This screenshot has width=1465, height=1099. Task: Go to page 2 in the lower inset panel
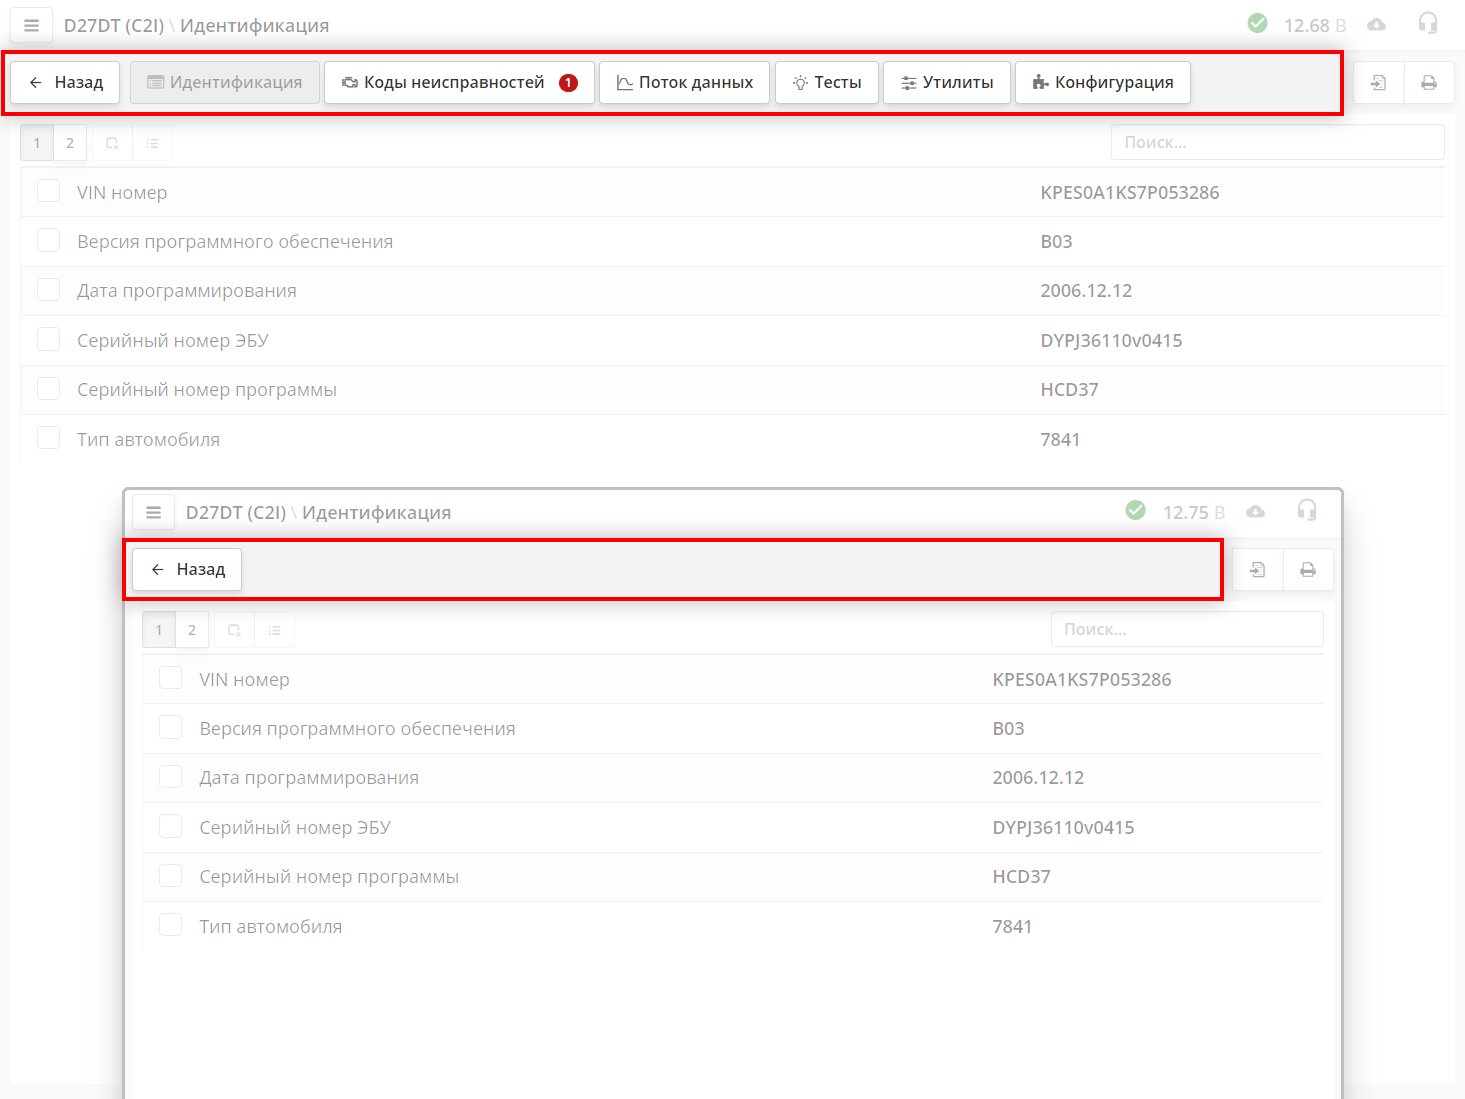click(192, 630)
